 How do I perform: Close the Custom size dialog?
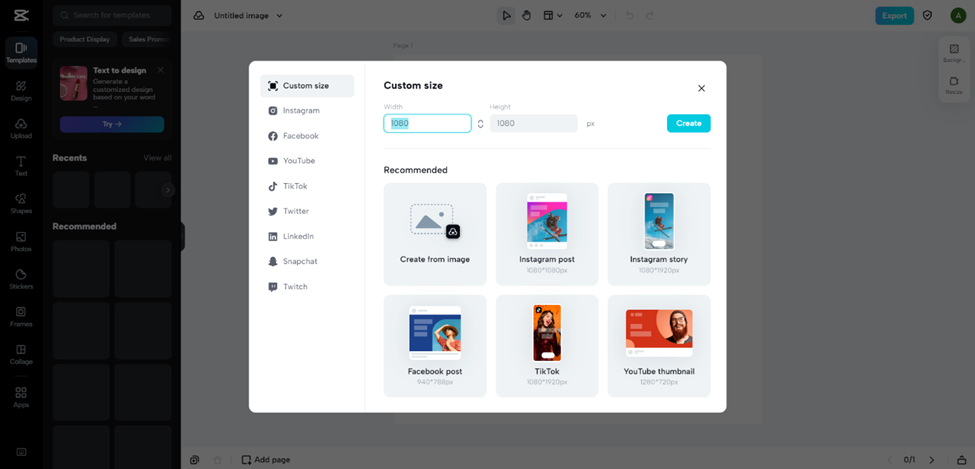[x=701, y=88]
